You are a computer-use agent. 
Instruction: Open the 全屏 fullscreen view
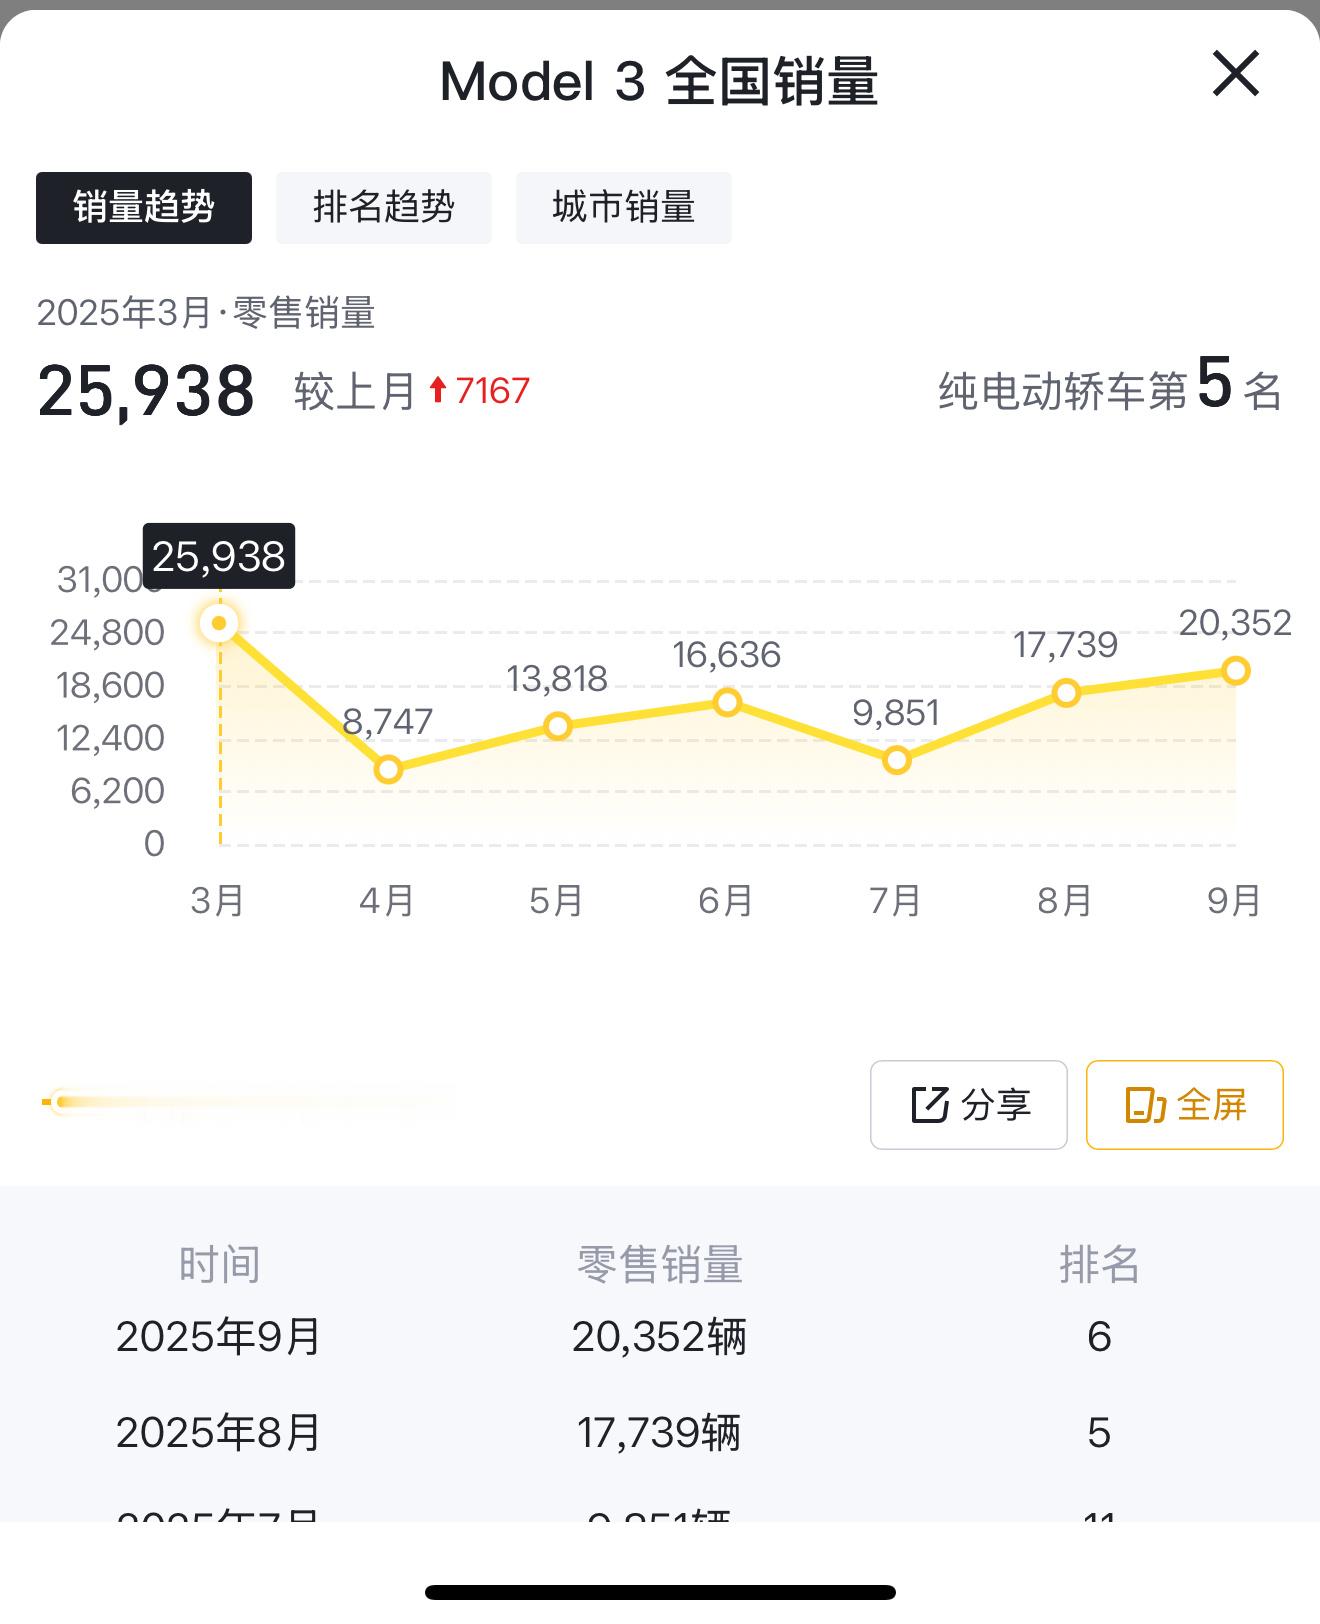pyautogui.click(x=1185, y=1105)
